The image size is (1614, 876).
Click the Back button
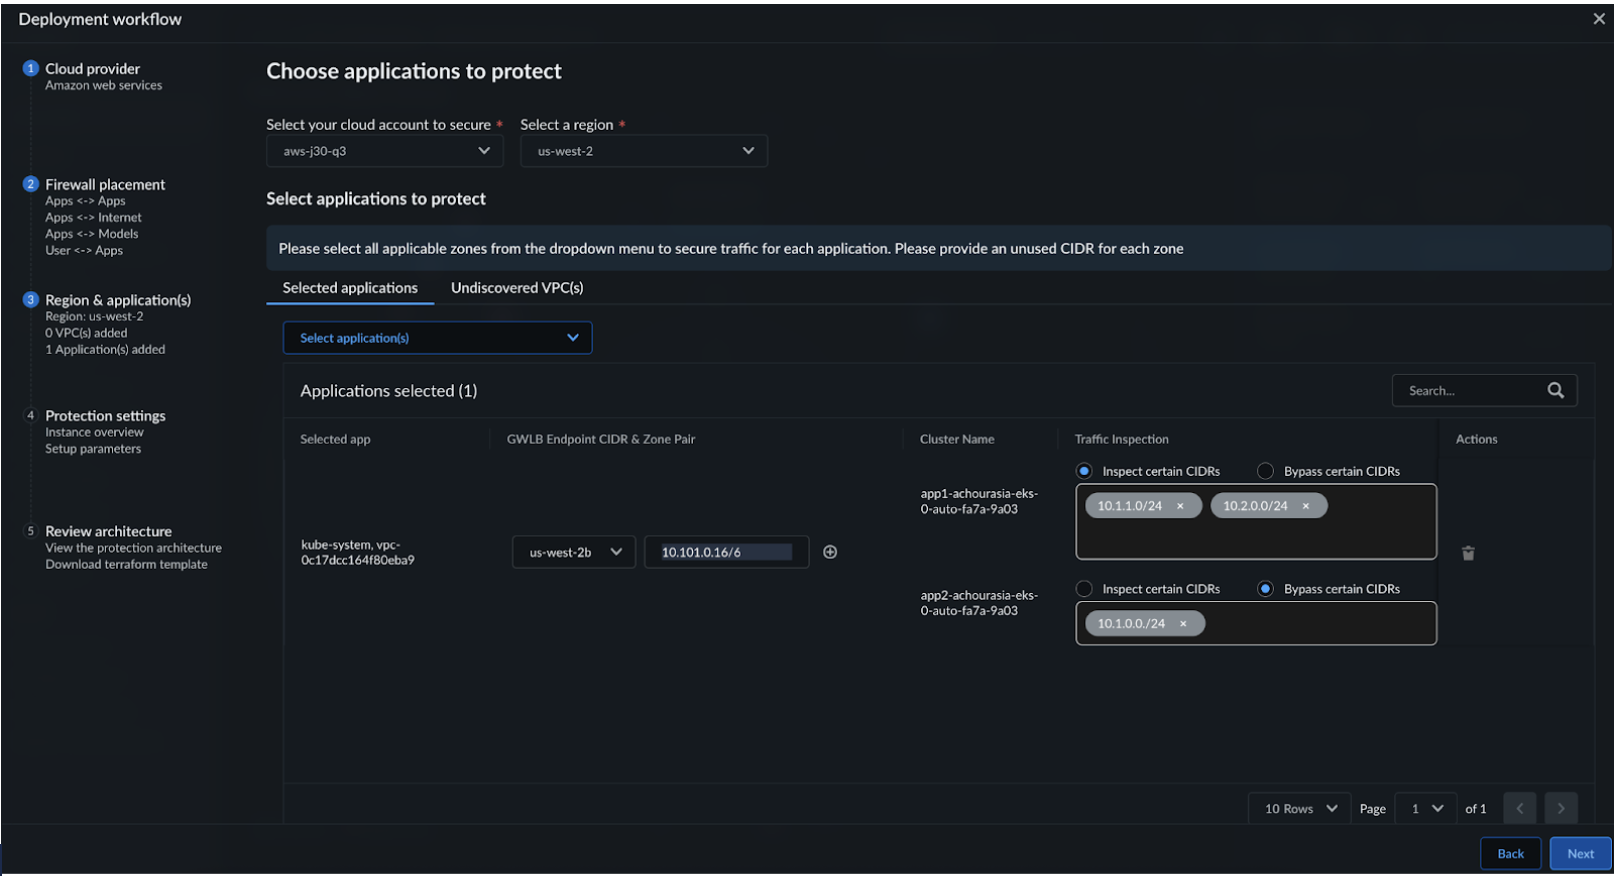(x=1510, y=854)
